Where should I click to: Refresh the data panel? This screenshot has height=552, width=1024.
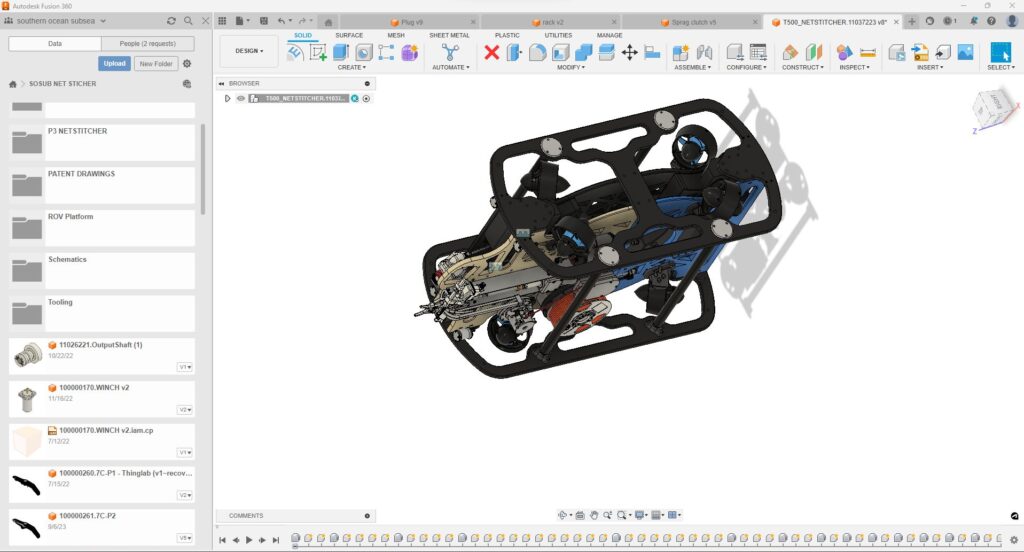click(171, 20)
